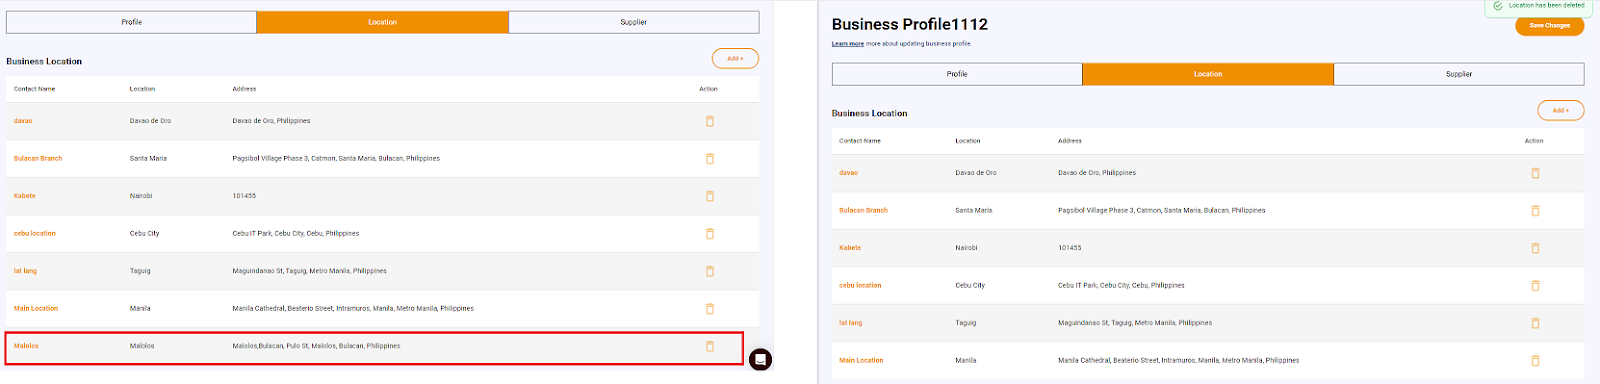Remove cebu location in the list containing Malolos
The image size is (1600, 384).
[x=710, y=233]
